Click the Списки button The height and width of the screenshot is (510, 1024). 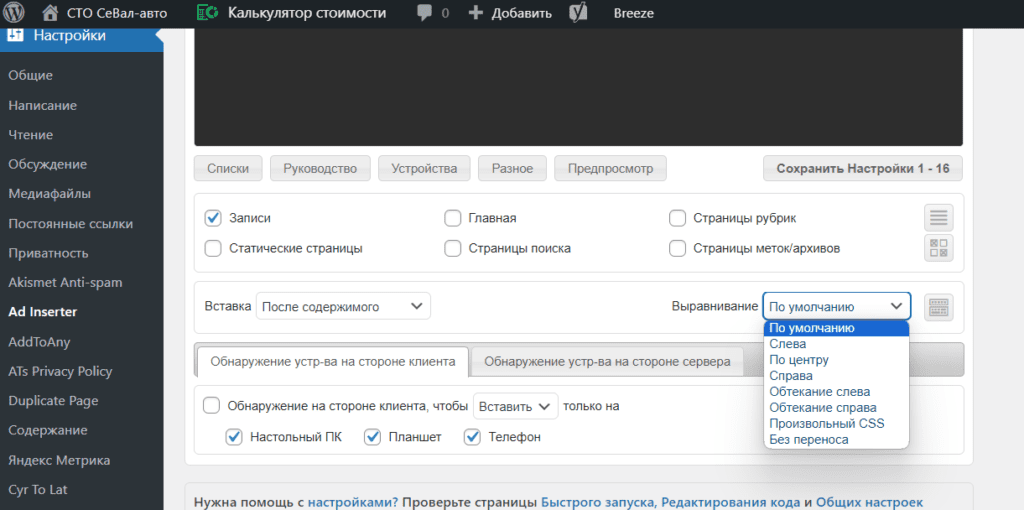[x=228, y=168]
